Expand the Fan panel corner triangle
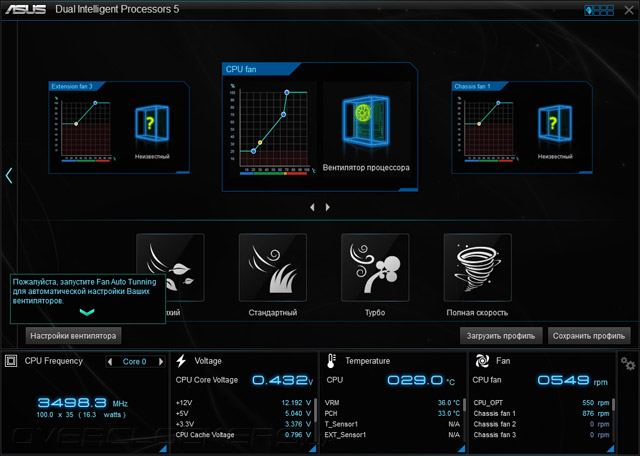Viewport: 640px width, 456px height. coord(611,449)
